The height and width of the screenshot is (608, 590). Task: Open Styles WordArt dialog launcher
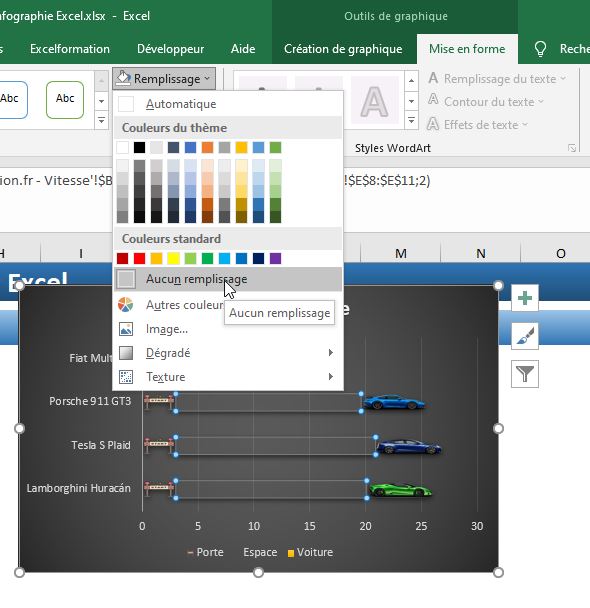[572, 148]
